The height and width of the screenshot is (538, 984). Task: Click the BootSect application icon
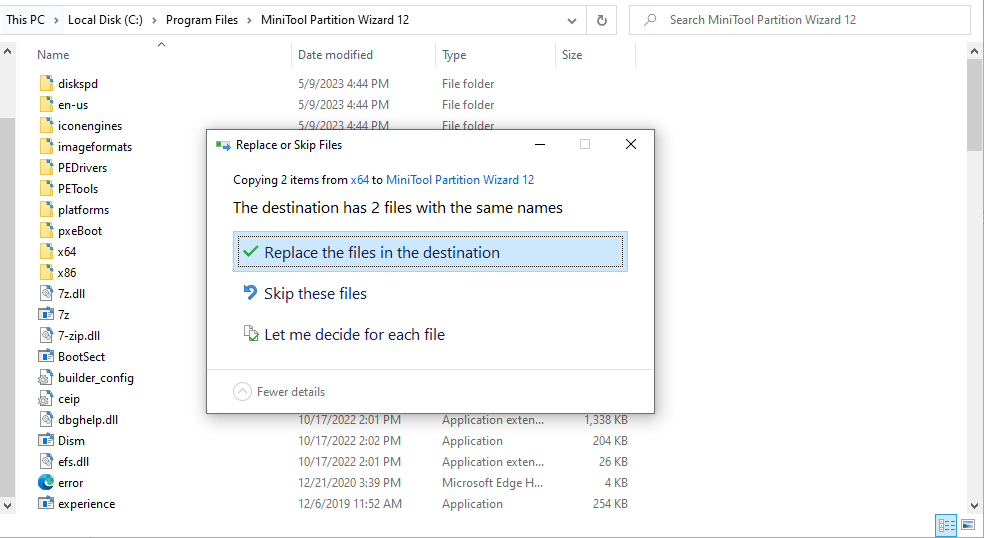[x=46, y=356]
